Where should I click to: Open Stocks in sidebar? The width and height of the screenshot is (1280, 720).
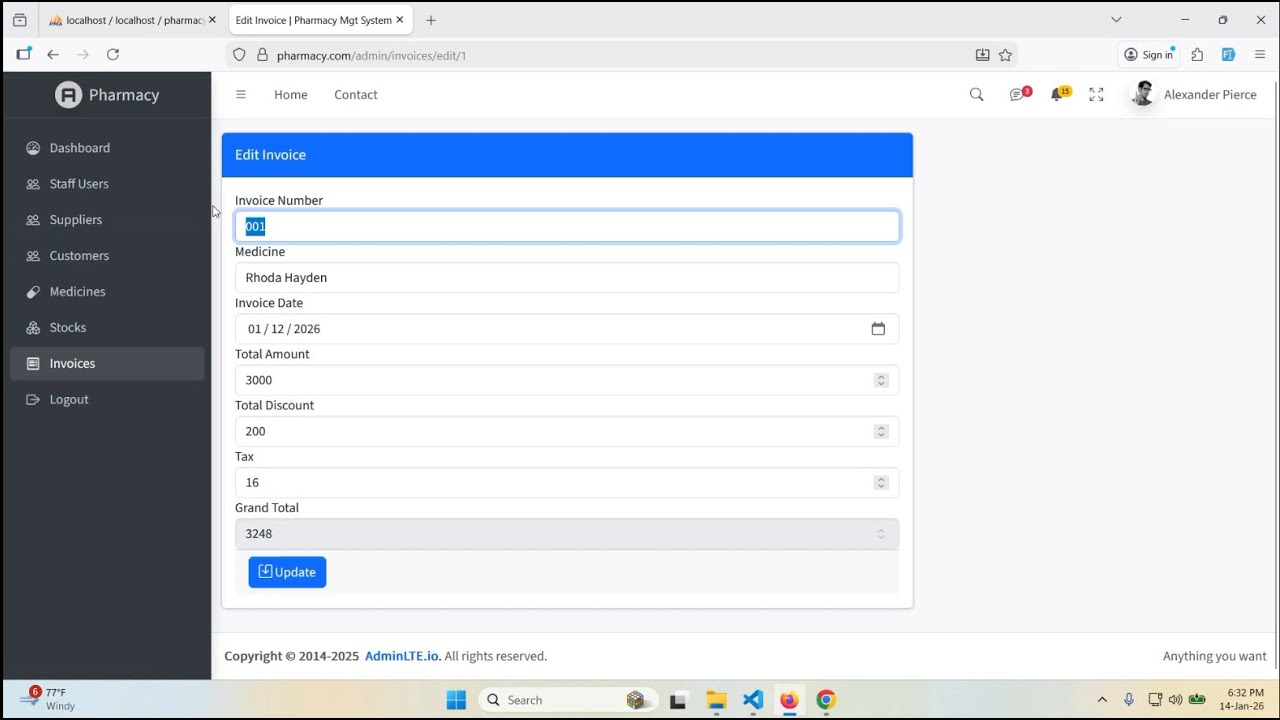click(x=107, y=328)
